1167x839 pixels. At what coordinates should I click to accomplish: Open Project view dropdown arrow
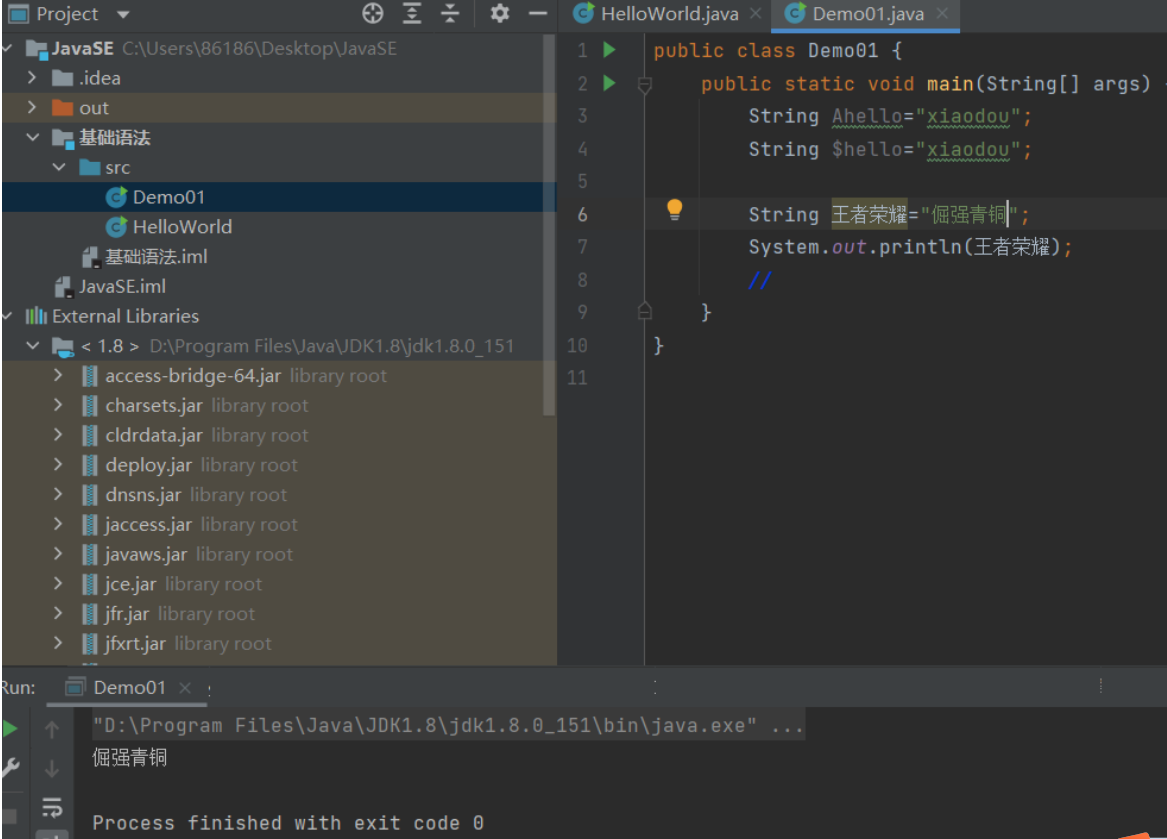(x=124, y=14)
